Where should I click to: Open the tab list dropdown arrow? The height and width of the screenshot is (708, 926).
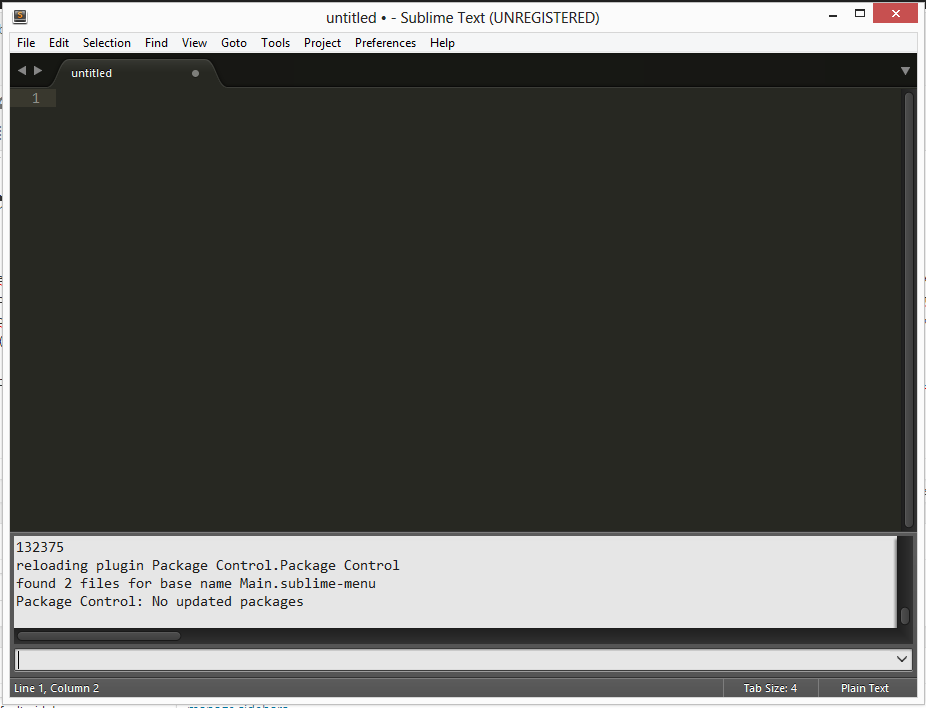click(x=905, y=71)
